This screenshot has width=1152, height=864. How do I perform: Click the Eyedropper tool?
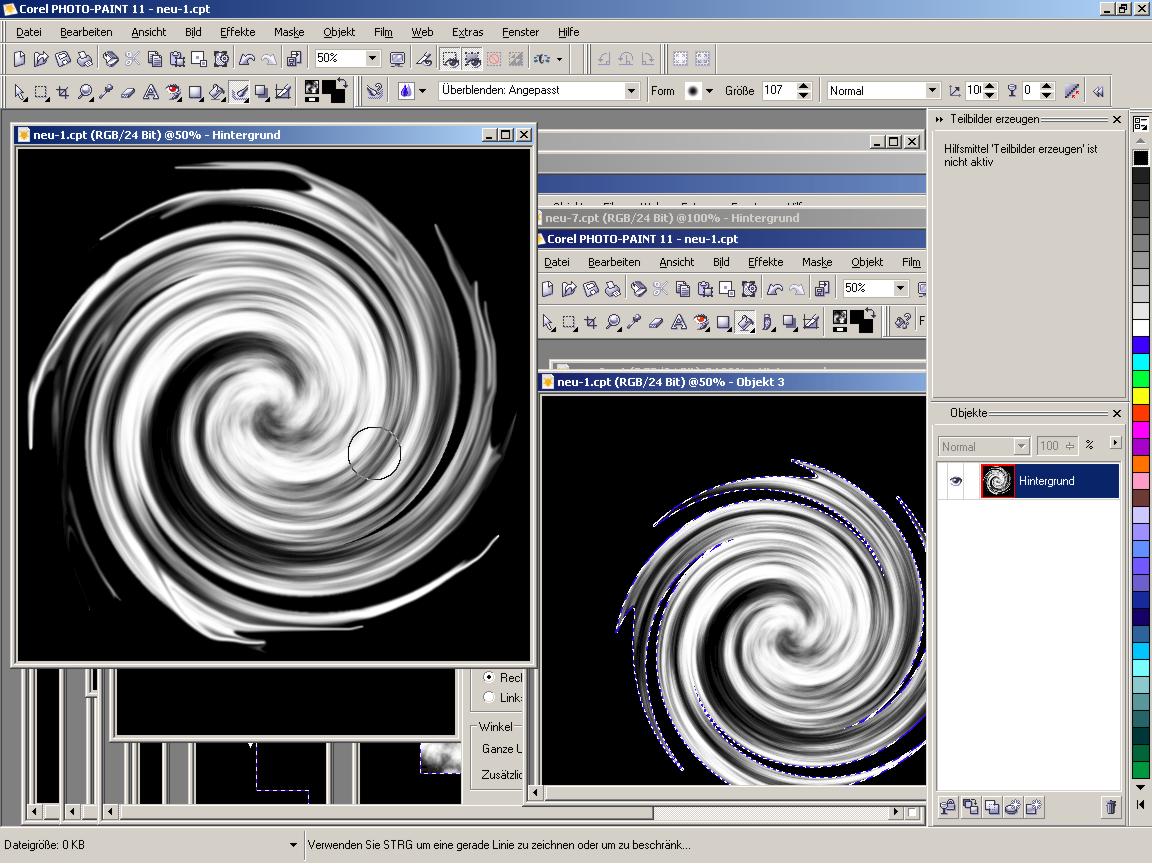pyautogui.click(x=106, y=92)
